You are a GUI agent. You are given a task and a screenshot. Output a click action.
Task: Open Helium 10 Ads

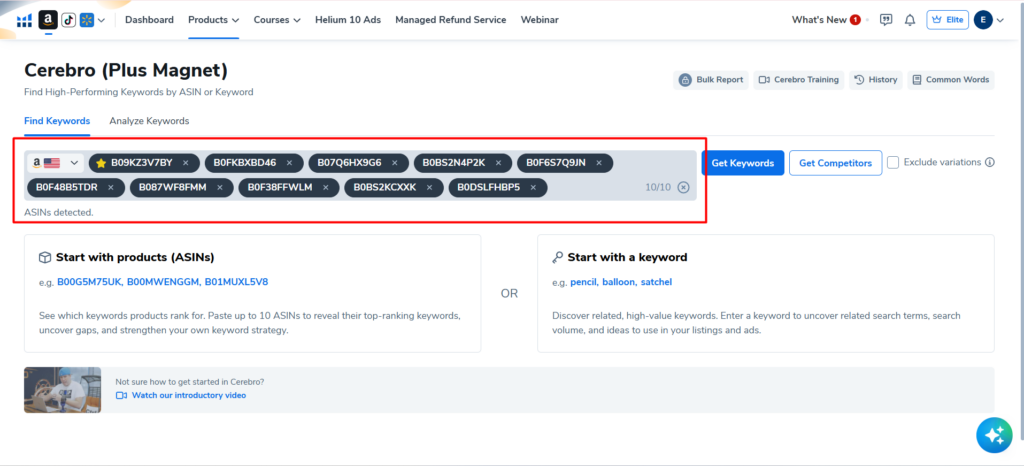pos(348,20)
